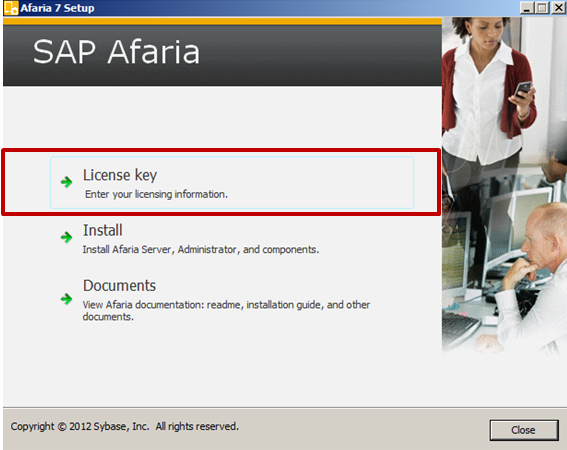
Task: Click "Enter your licensing information." text
Action: (156, 194)
